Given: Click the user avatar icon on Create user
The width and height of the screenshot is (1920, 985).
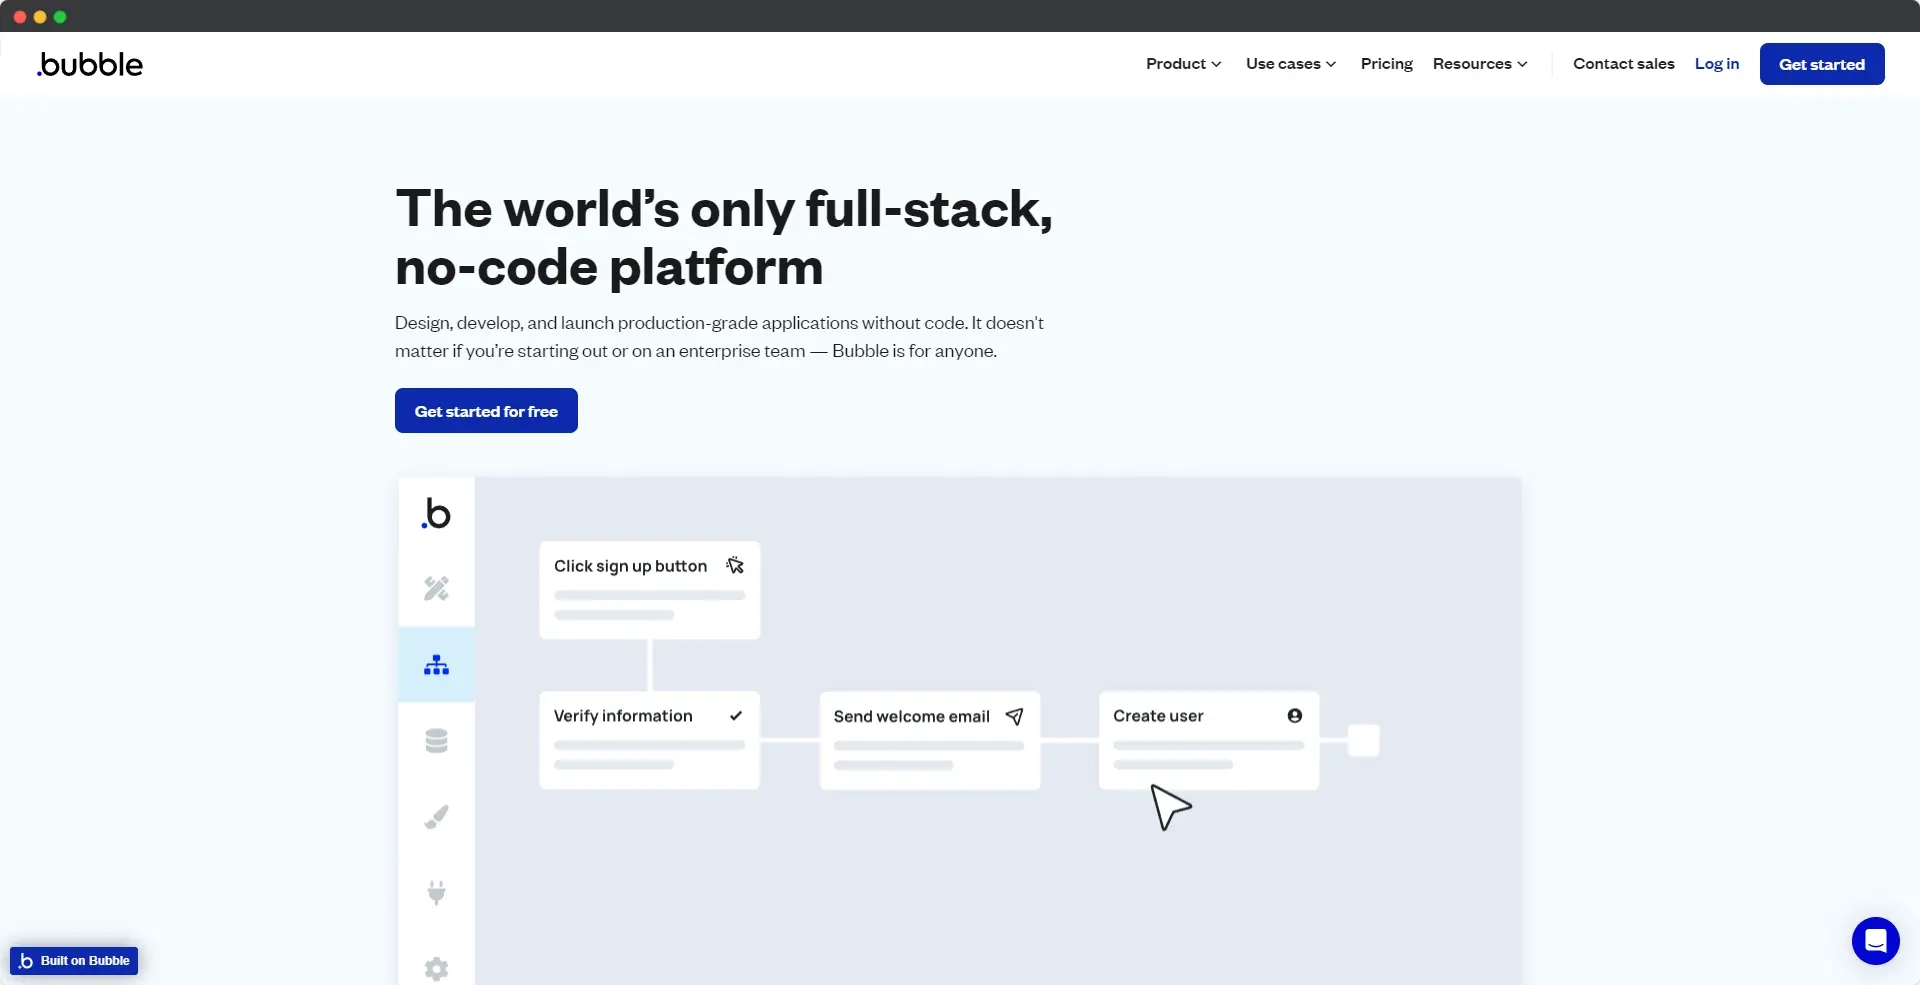Looking at the screenshot, I should point(1295,716).
